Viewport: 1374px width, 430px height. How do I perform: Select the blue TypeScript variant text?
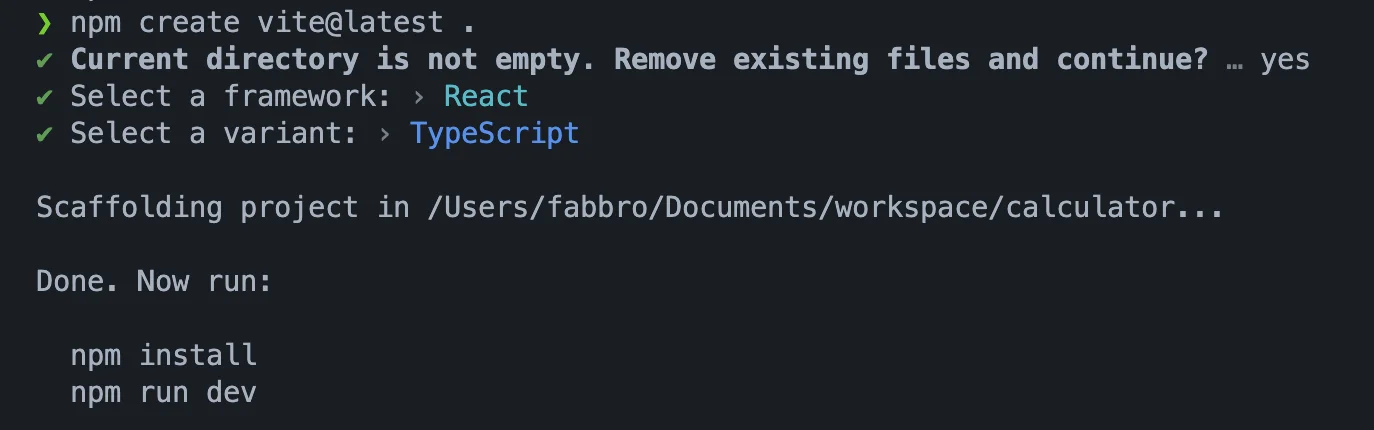click(x=495, y=134)
